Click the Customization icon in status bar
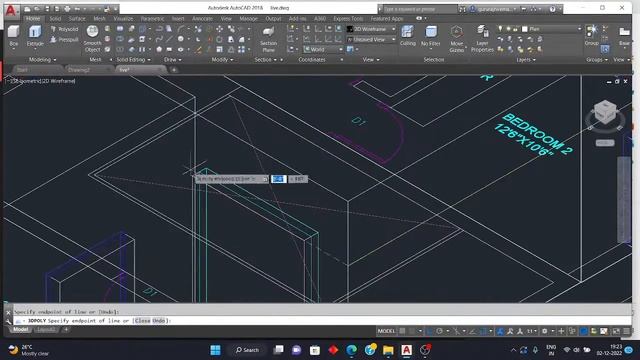This screenshot has height=360, width=640. (627, 331)
